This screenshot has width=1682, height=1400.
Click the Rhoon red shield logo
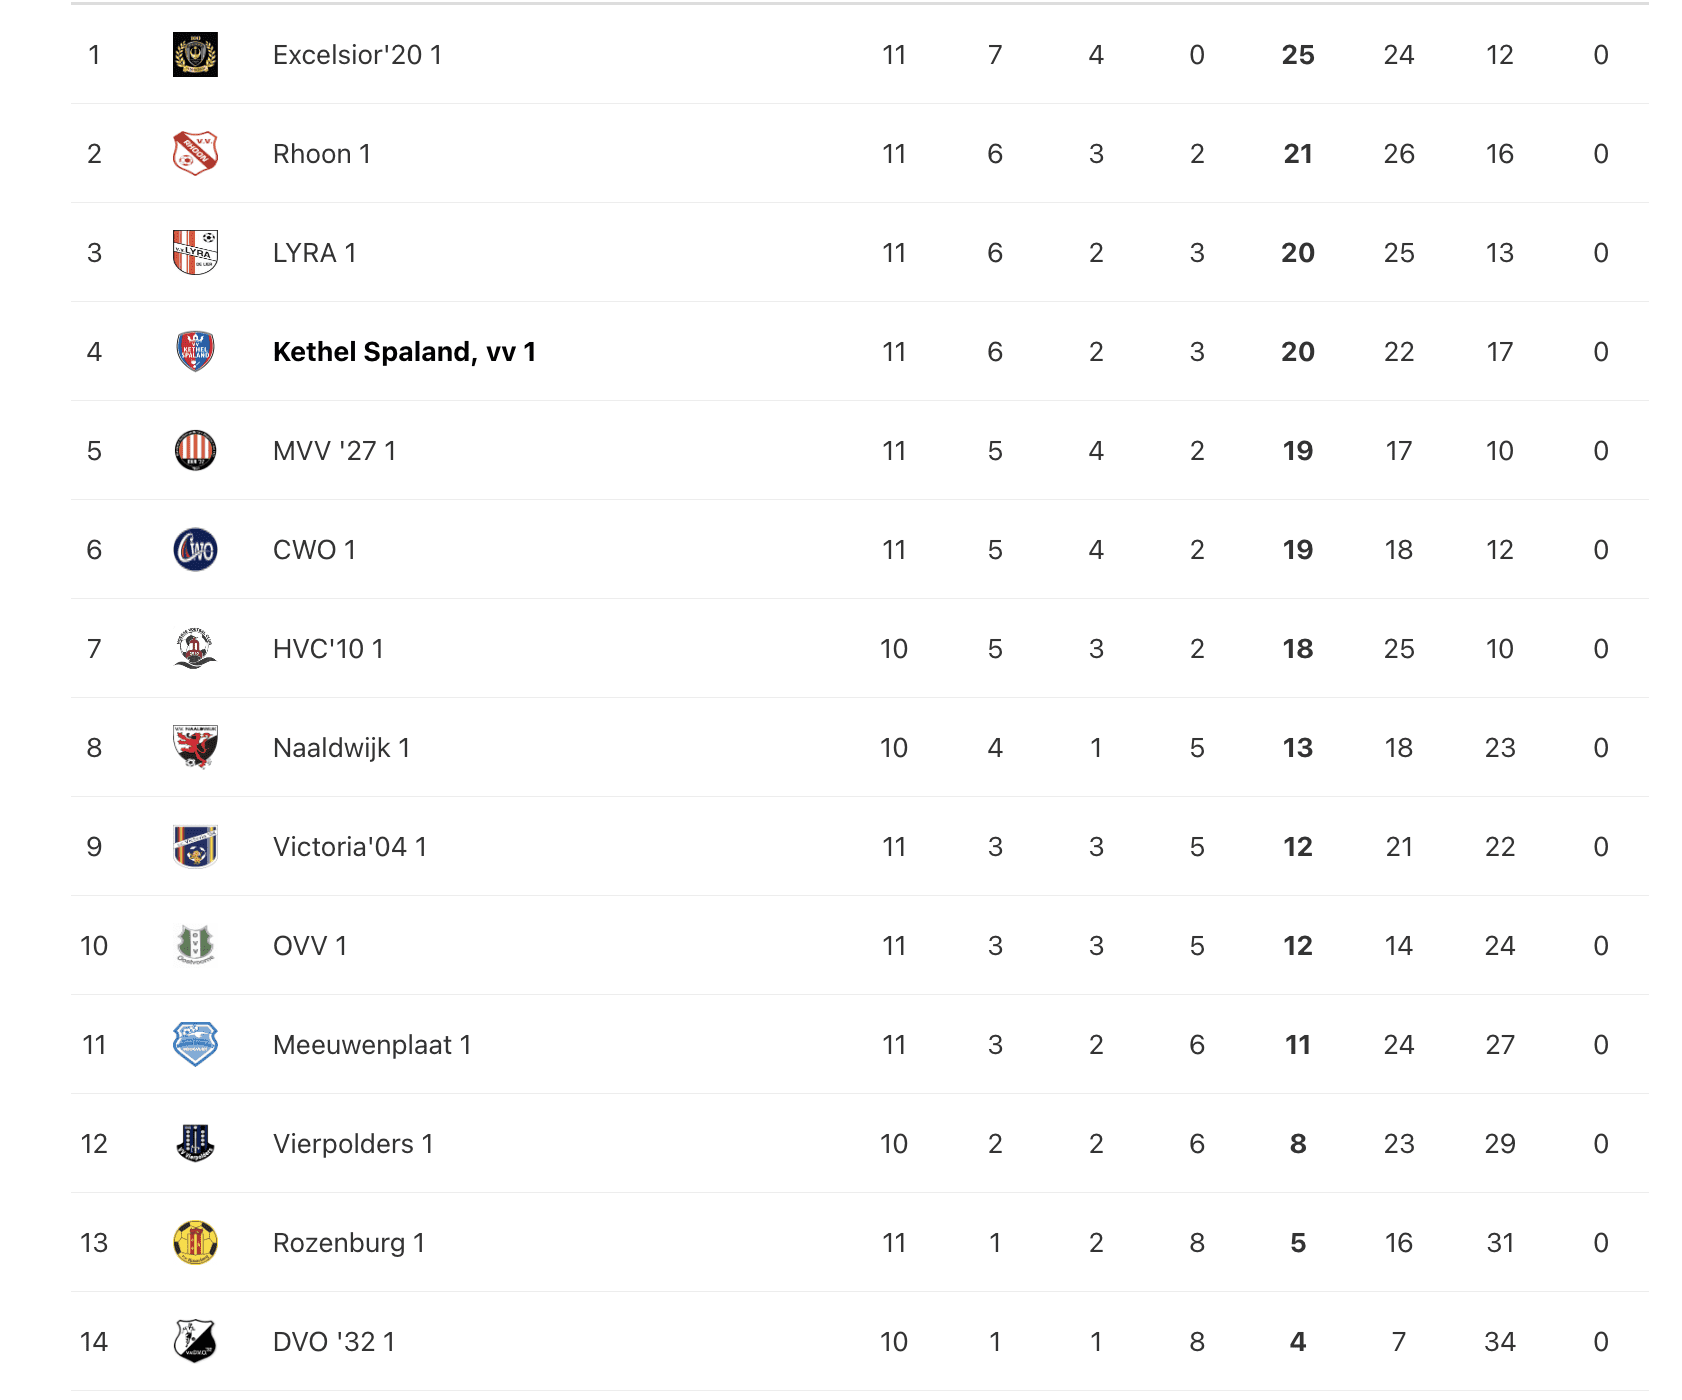[x=195, y=154]
